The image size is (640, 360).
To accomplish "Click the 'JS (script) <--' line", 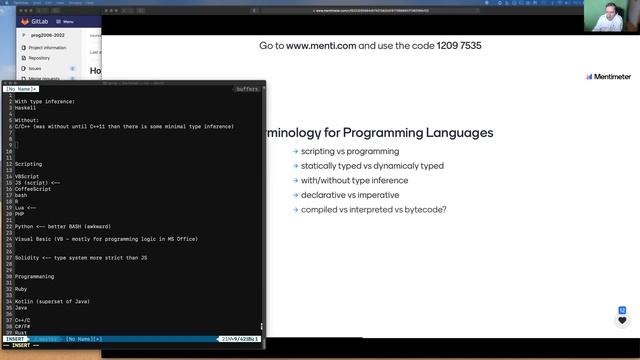I will 37,183.
